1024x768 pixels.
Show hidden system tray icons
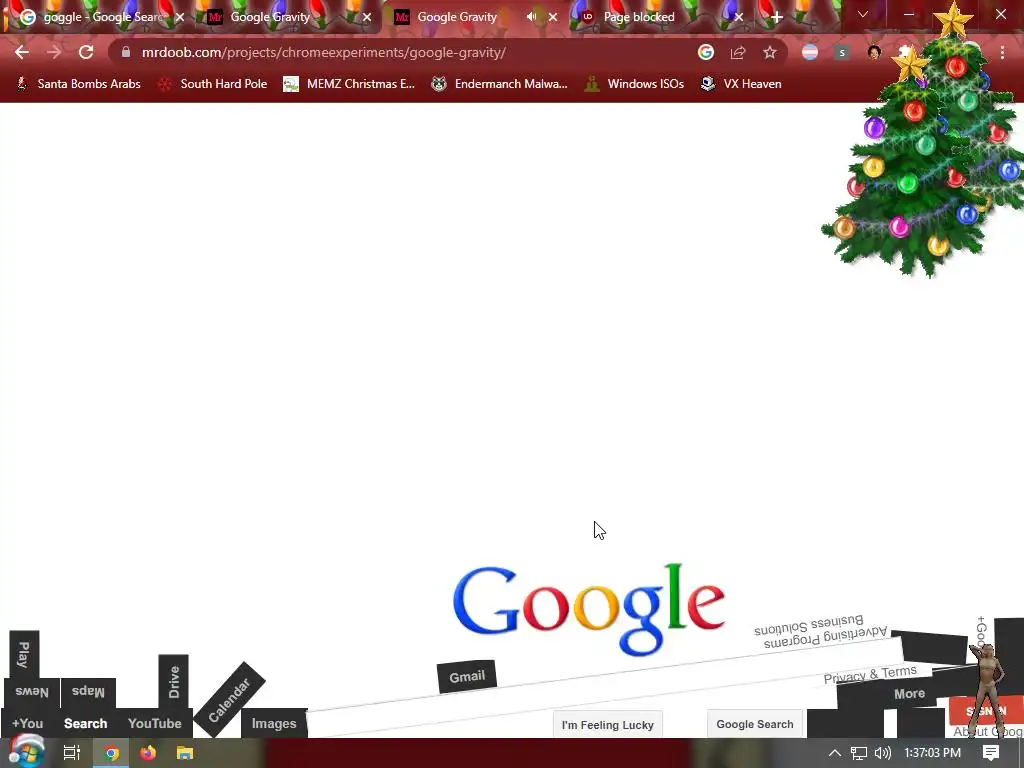tap(834, 753)
